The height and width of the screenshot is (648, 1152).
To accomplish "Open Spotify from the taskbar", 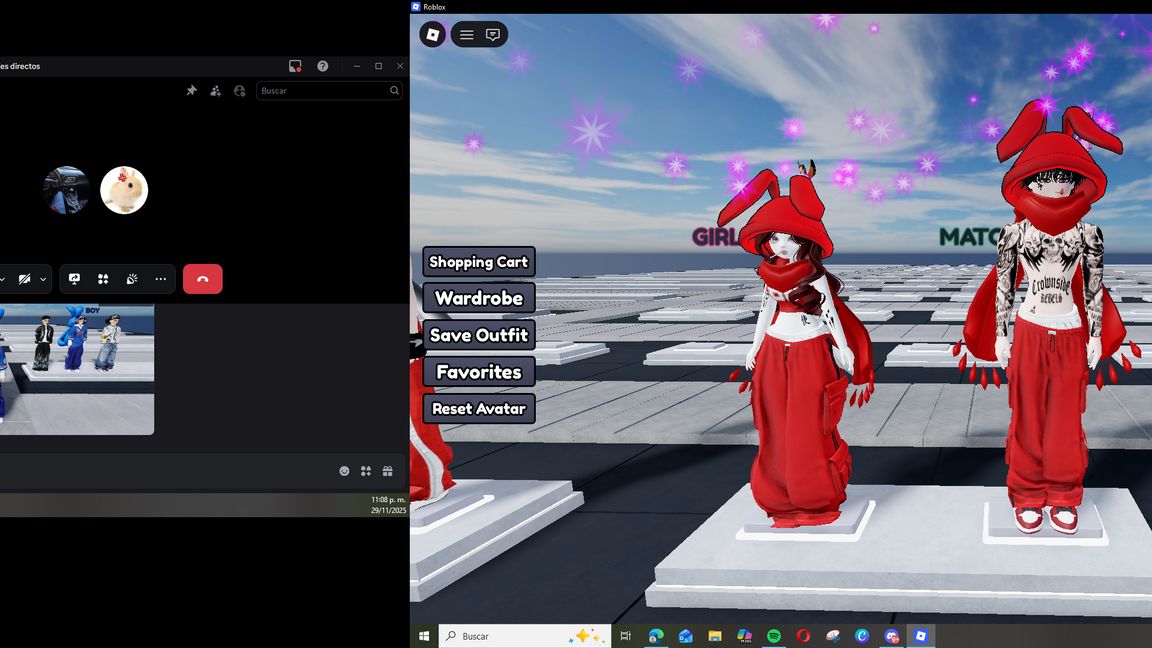I will coord(774,636).
